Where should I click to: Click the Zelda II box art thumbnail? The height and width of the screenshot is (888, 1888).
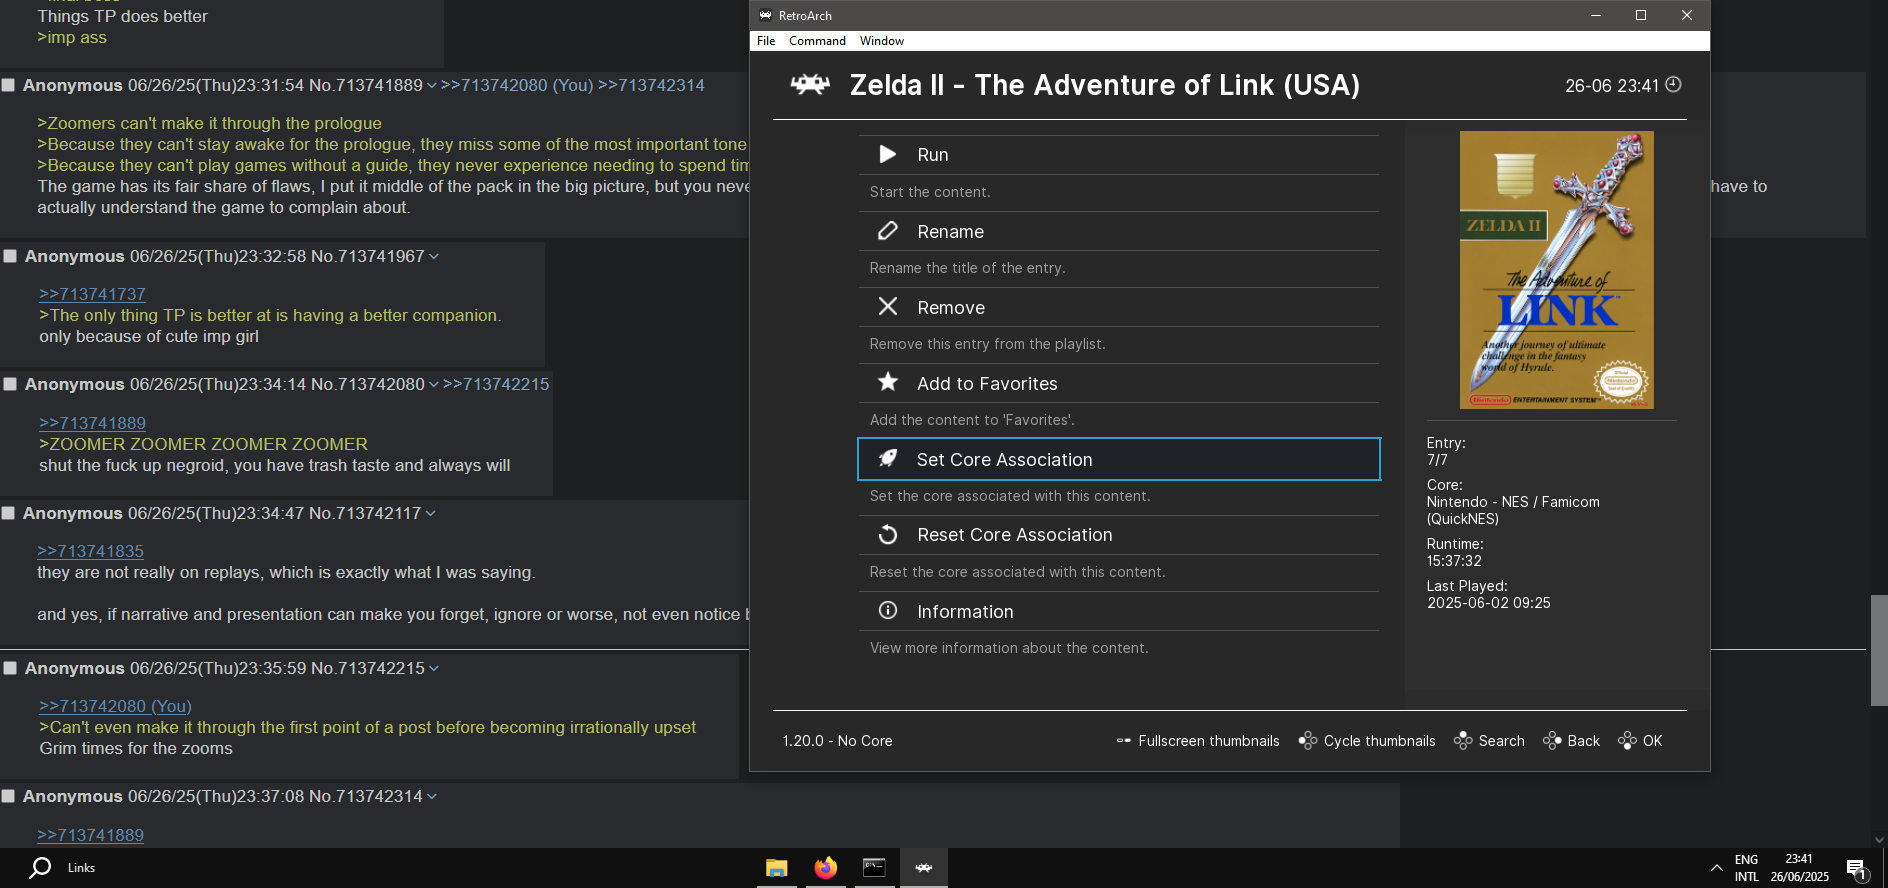tap(1556, 270)
